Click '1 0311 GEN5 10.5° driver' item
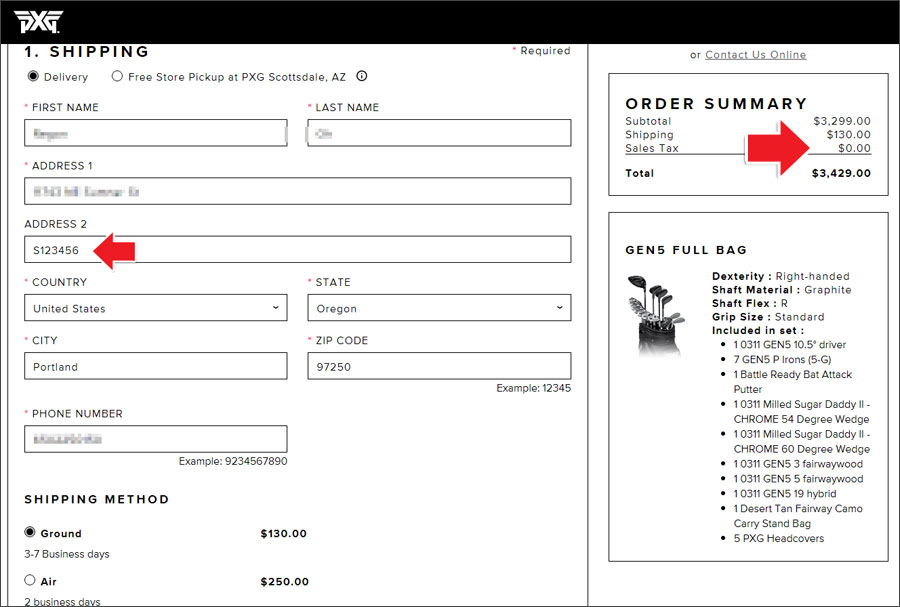 pos(790,345)
